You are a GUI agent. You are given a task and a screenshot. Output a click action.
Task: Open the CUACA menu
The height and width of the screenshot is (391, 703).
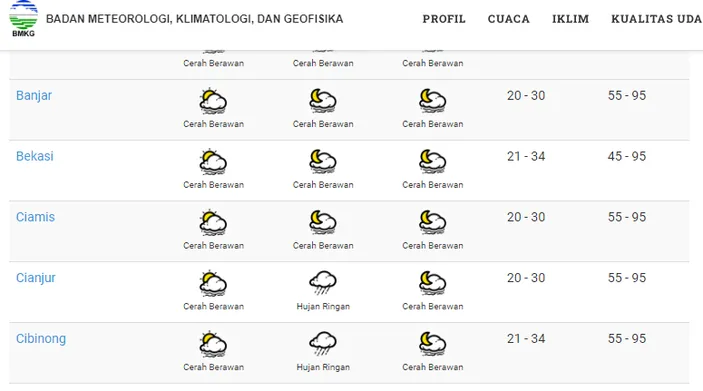[x=508, y=19]
